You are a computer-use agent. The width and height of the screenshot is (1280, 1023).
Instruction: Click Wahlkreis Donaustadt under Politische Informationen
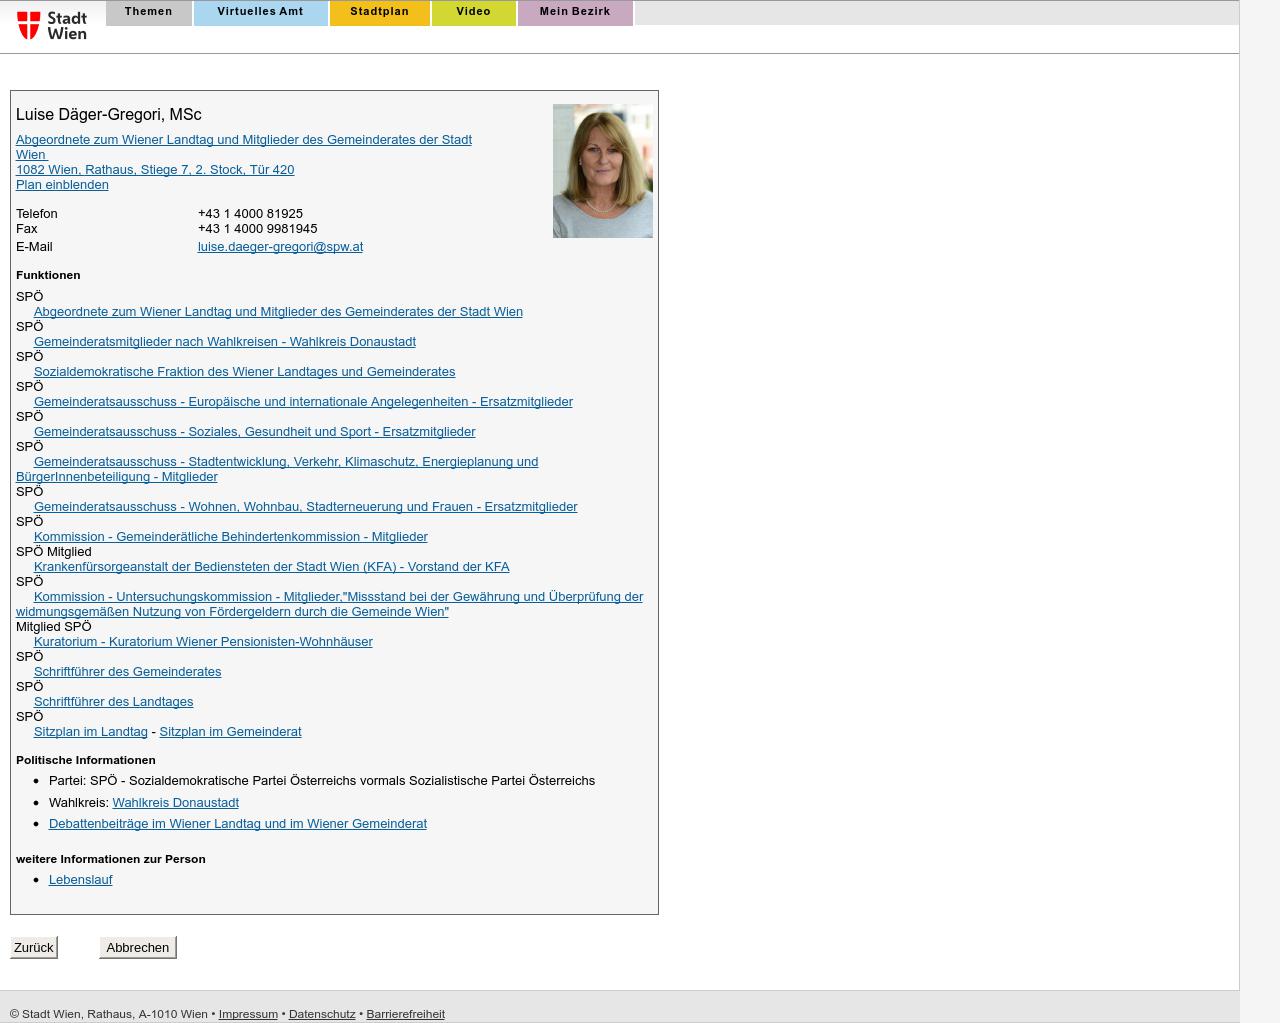(175, 803)
